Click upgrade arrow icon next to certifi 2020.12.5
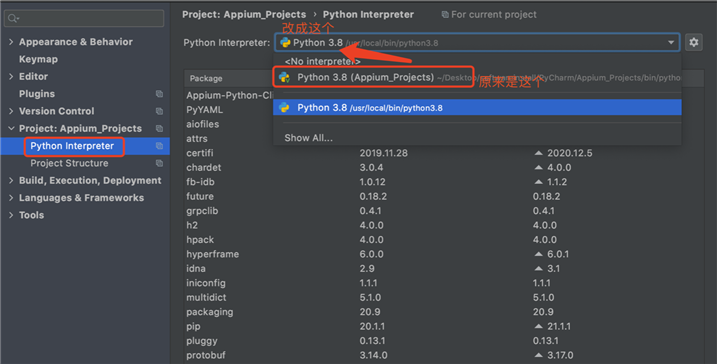This screenshot has width=717, height=364. tap(539, 153)
